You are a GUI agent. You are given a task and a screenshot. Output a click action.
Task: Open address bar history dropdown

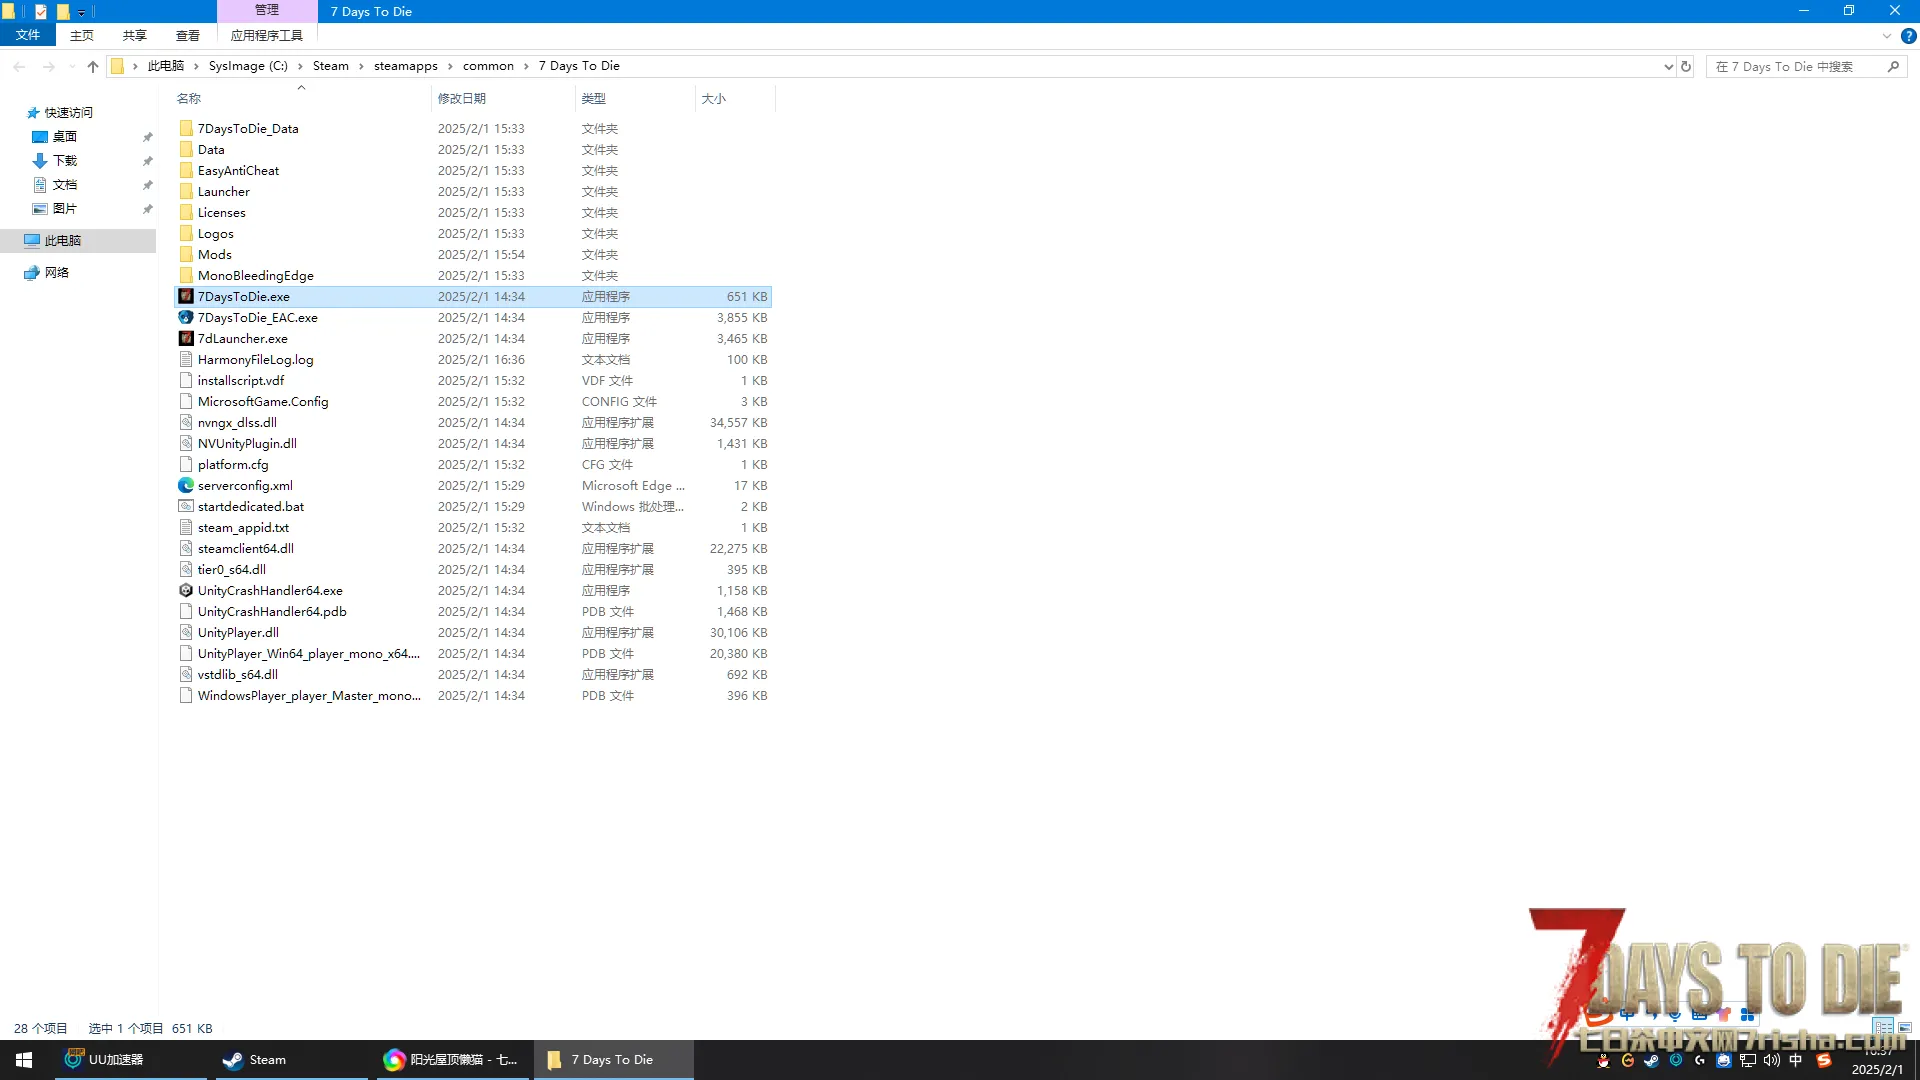[1668, 67]
